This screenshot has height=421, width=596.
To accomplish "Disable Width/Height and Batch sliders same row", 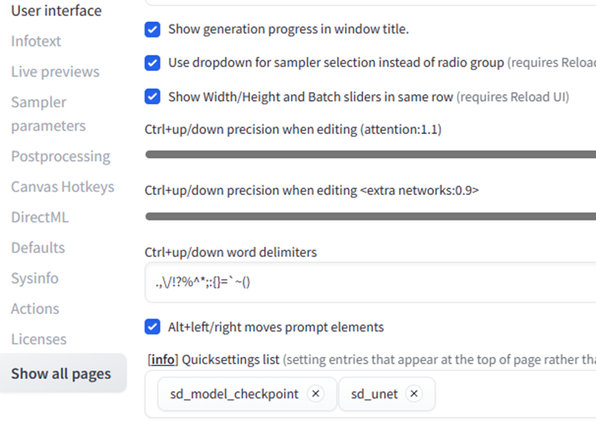I will [x=152, y=97].
